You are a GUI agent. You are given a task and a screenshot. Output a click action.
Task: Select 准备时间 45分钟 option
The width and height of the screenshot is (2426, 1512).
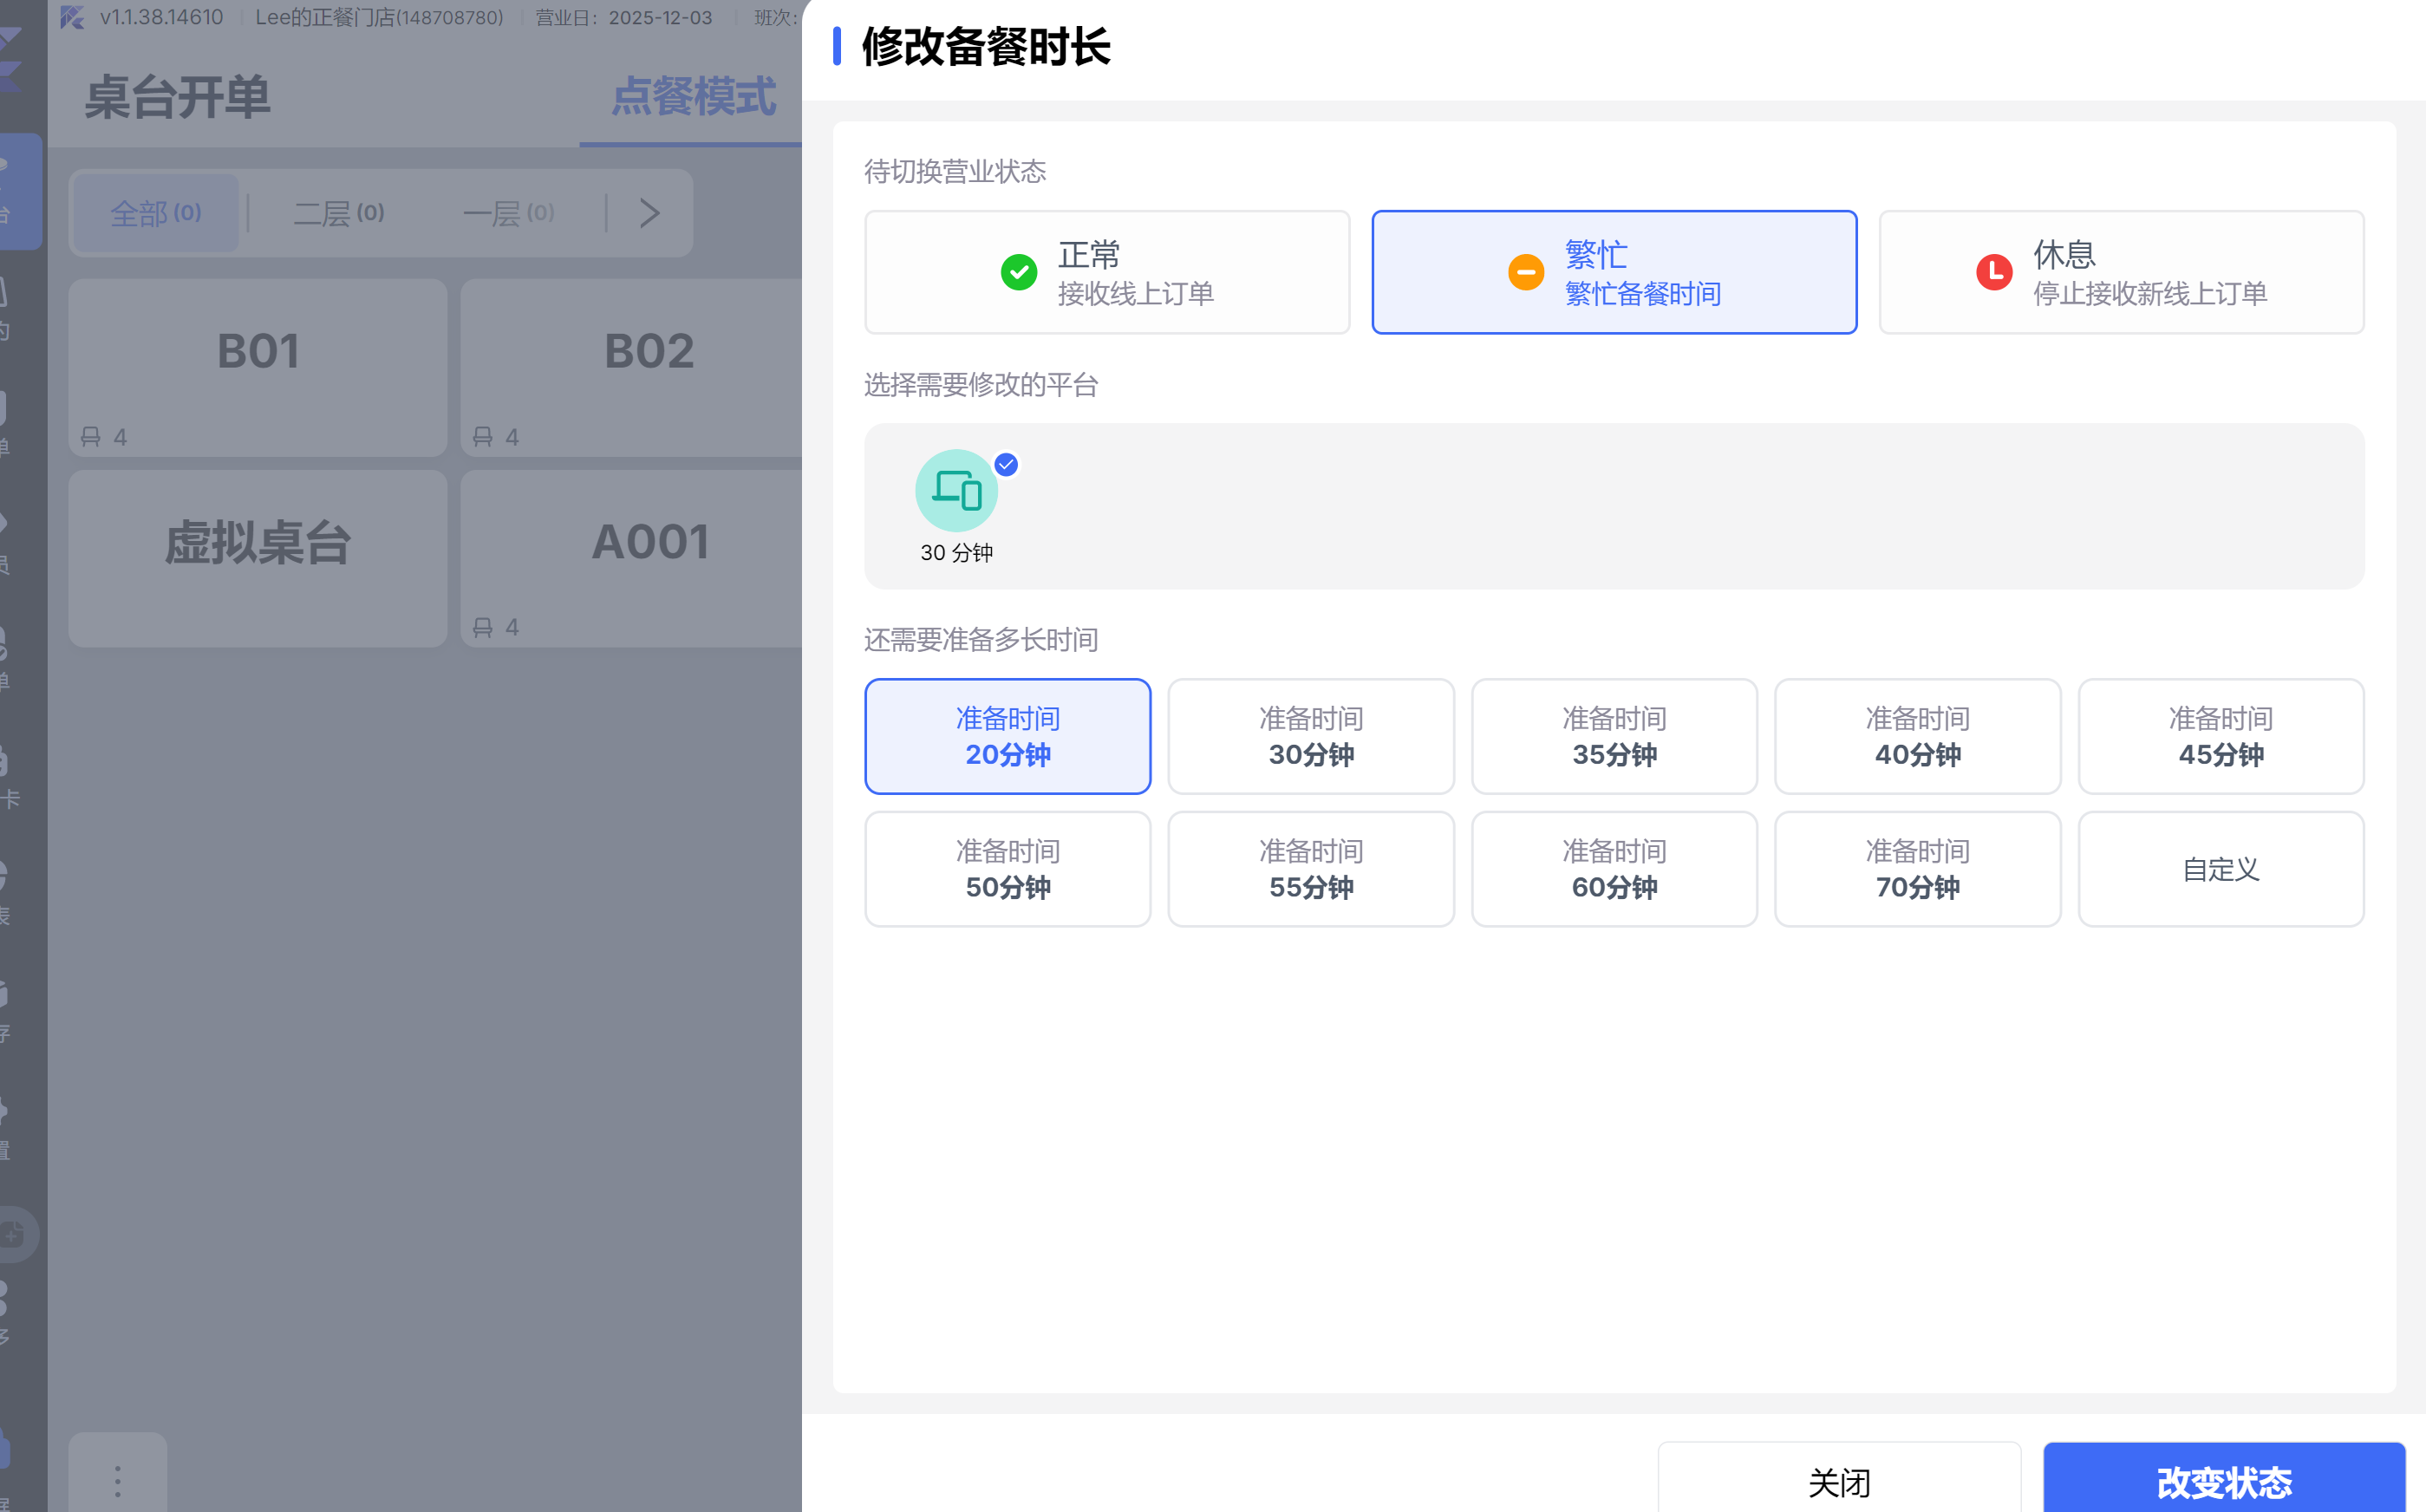(x=2220, y=736)
